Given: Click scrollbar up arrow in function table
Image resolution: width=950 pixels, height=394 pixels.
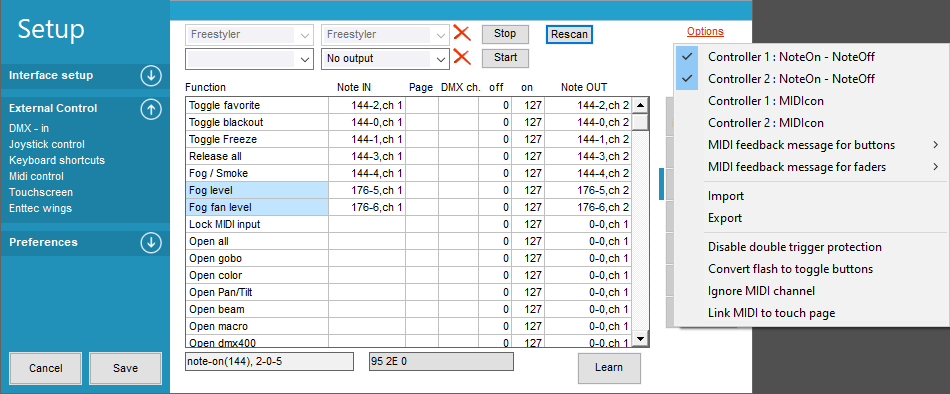Looking at the screenshot, I should tap(640, 105).
